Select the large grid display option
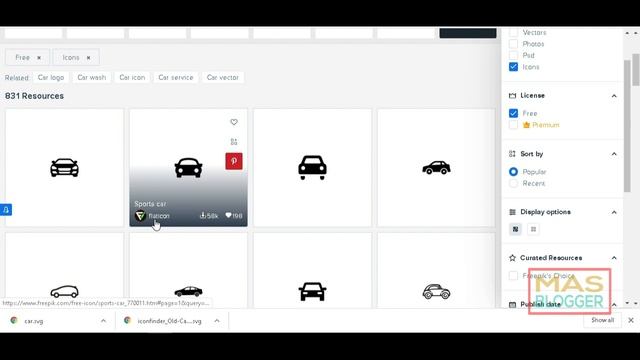The height and width of the screenshot is (360, 640). pyautogui.click(x=516, y=229)
